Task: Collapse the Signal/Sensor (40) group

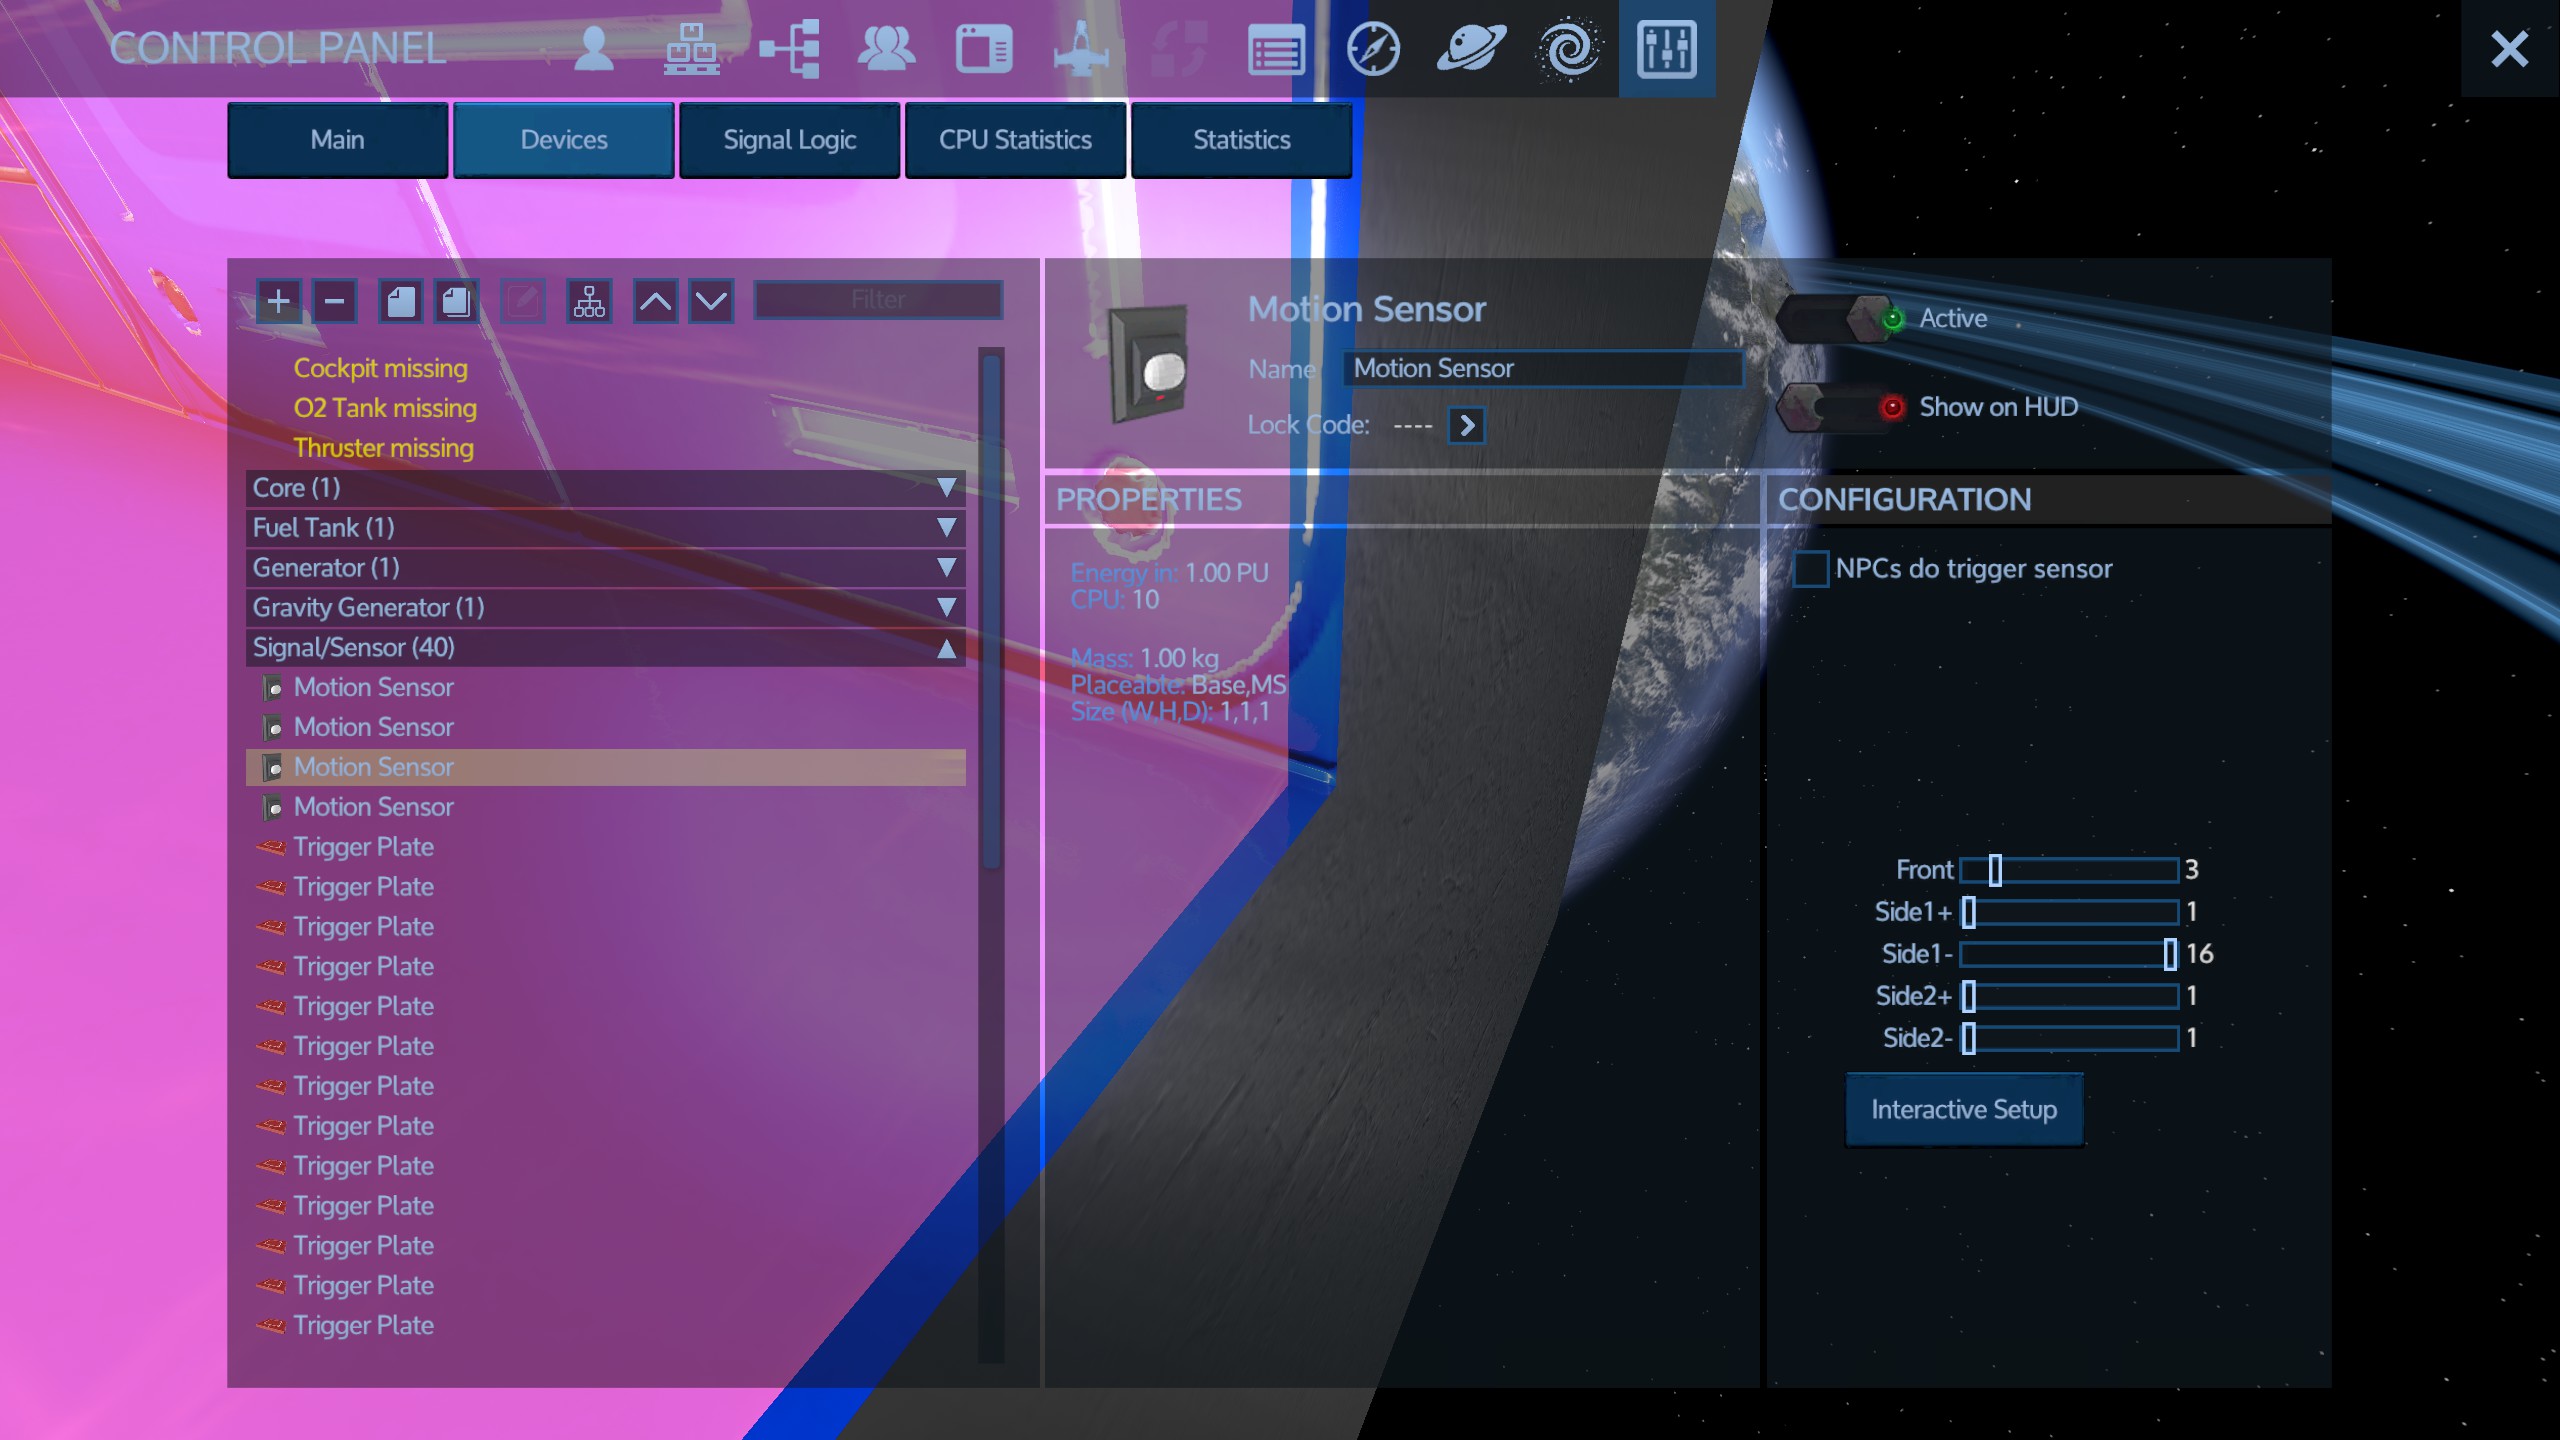Action: coord(606,648)
